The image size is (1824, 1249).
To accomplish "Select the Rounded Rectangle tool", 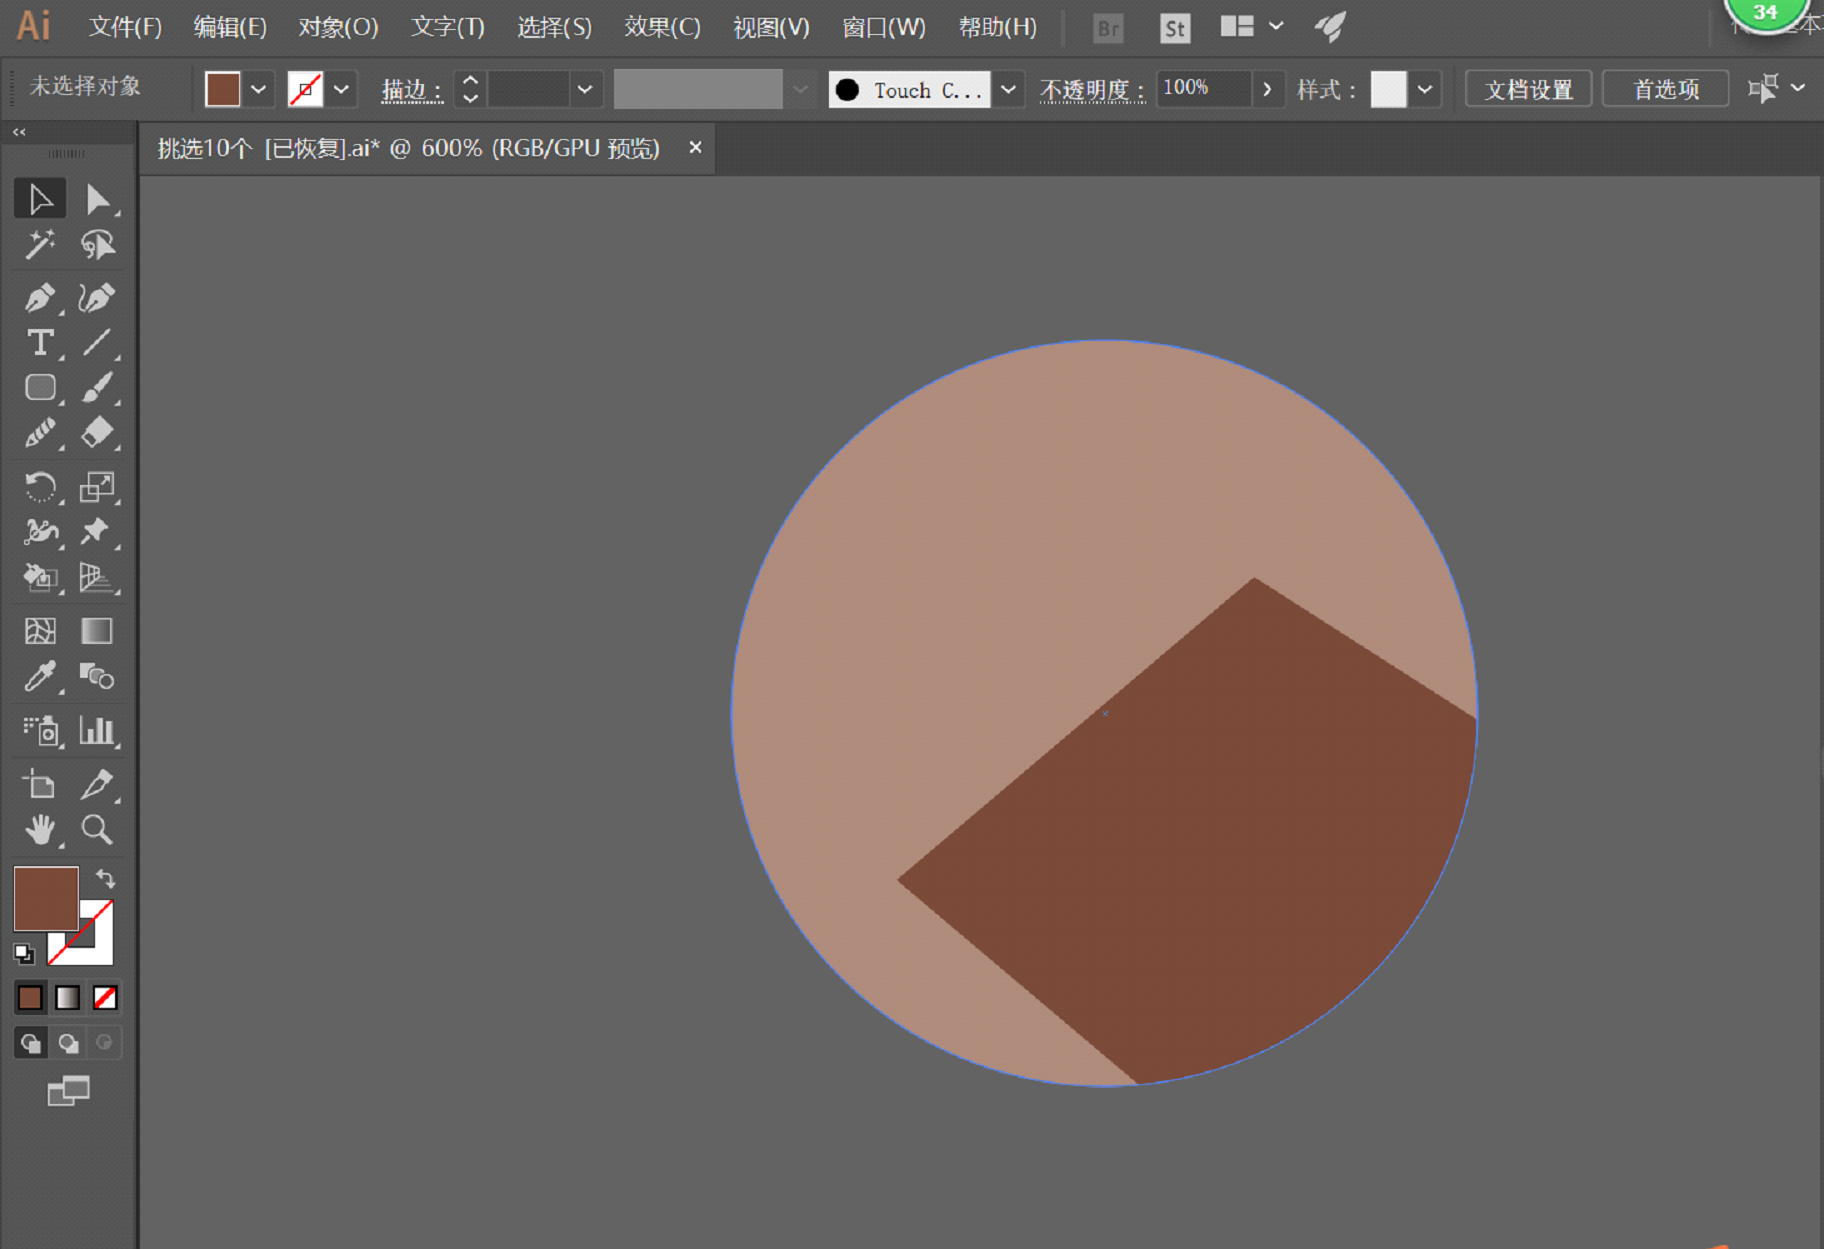I will [x=40, y=388].
